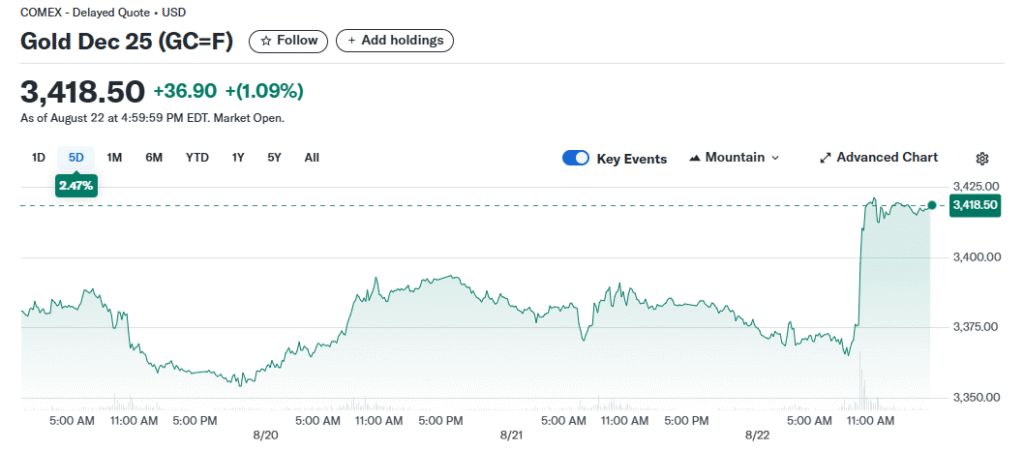Show year-to-date YTD range
1024x450 pixels.
coord(197,157)
